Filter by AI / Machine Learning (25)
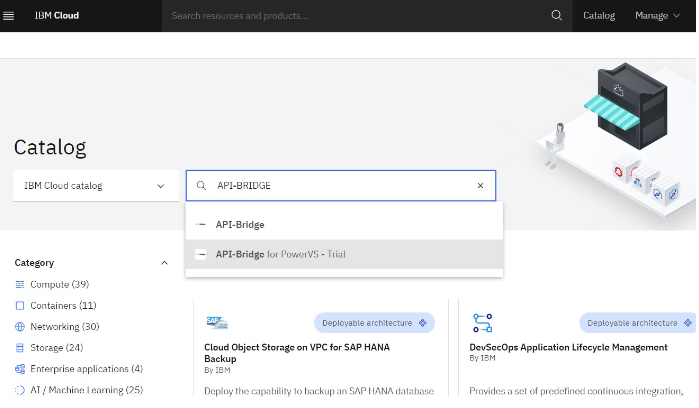699x408 pixels. pyautogui.click(x=86, y=390)
